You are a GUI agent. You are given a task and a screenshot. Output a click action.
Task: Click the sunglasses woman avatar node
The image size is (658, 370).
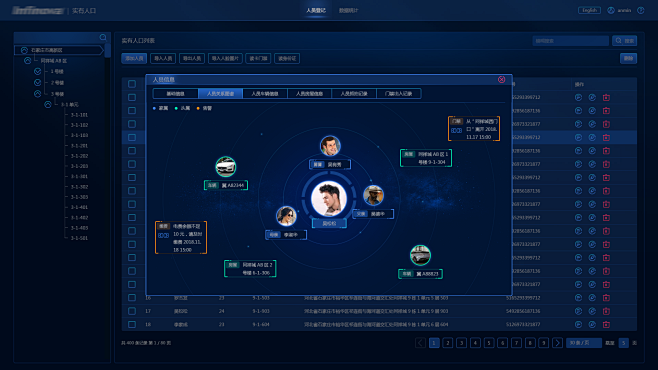point(286,216)
